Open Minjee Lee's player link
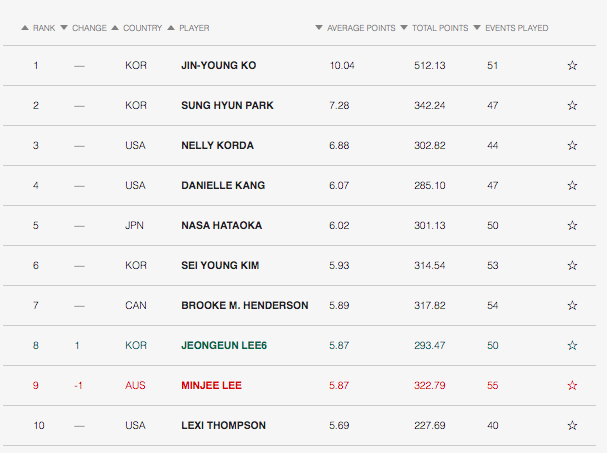 211,386
